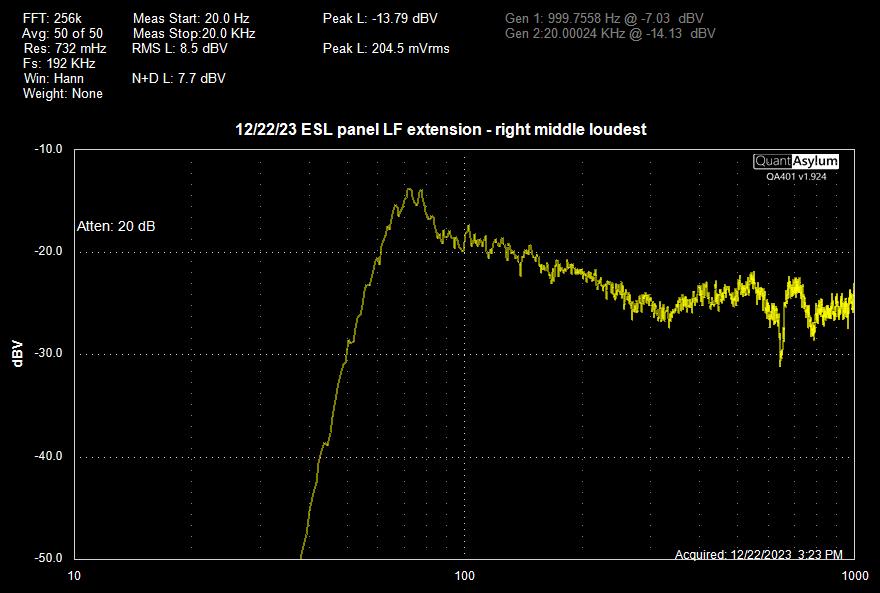The image size is (880, 593).
Task: Click the Gen 1 999.7558 Hz line
Action: [x=604, y=19]
